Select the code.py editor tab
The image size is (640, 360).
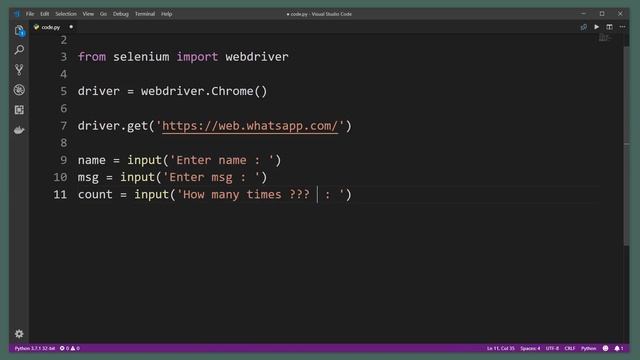pos(53,27)
